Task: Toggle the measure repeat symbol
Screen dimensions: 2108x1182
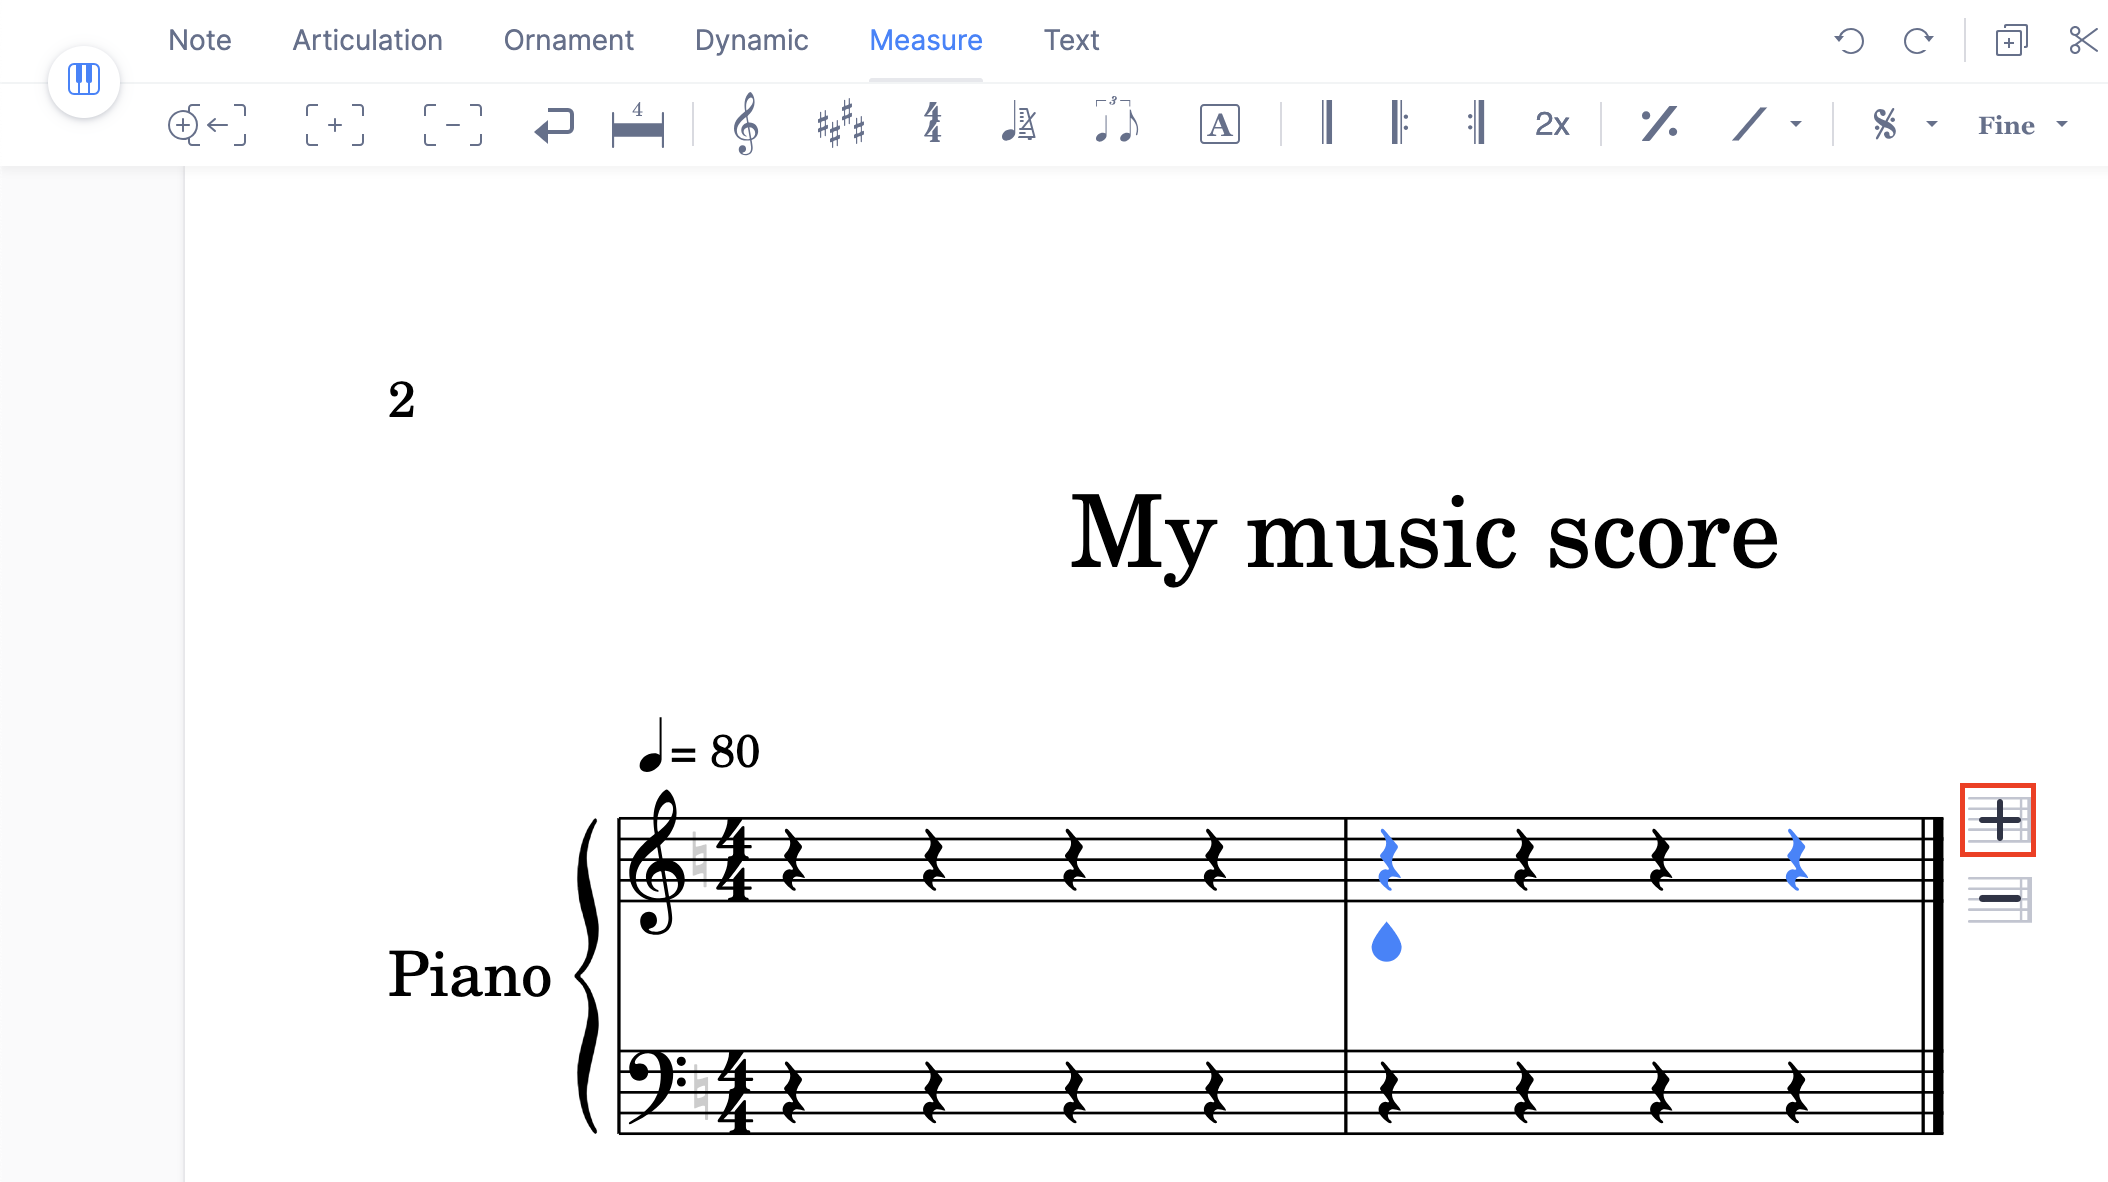Action: click(x=1659, y=124)
